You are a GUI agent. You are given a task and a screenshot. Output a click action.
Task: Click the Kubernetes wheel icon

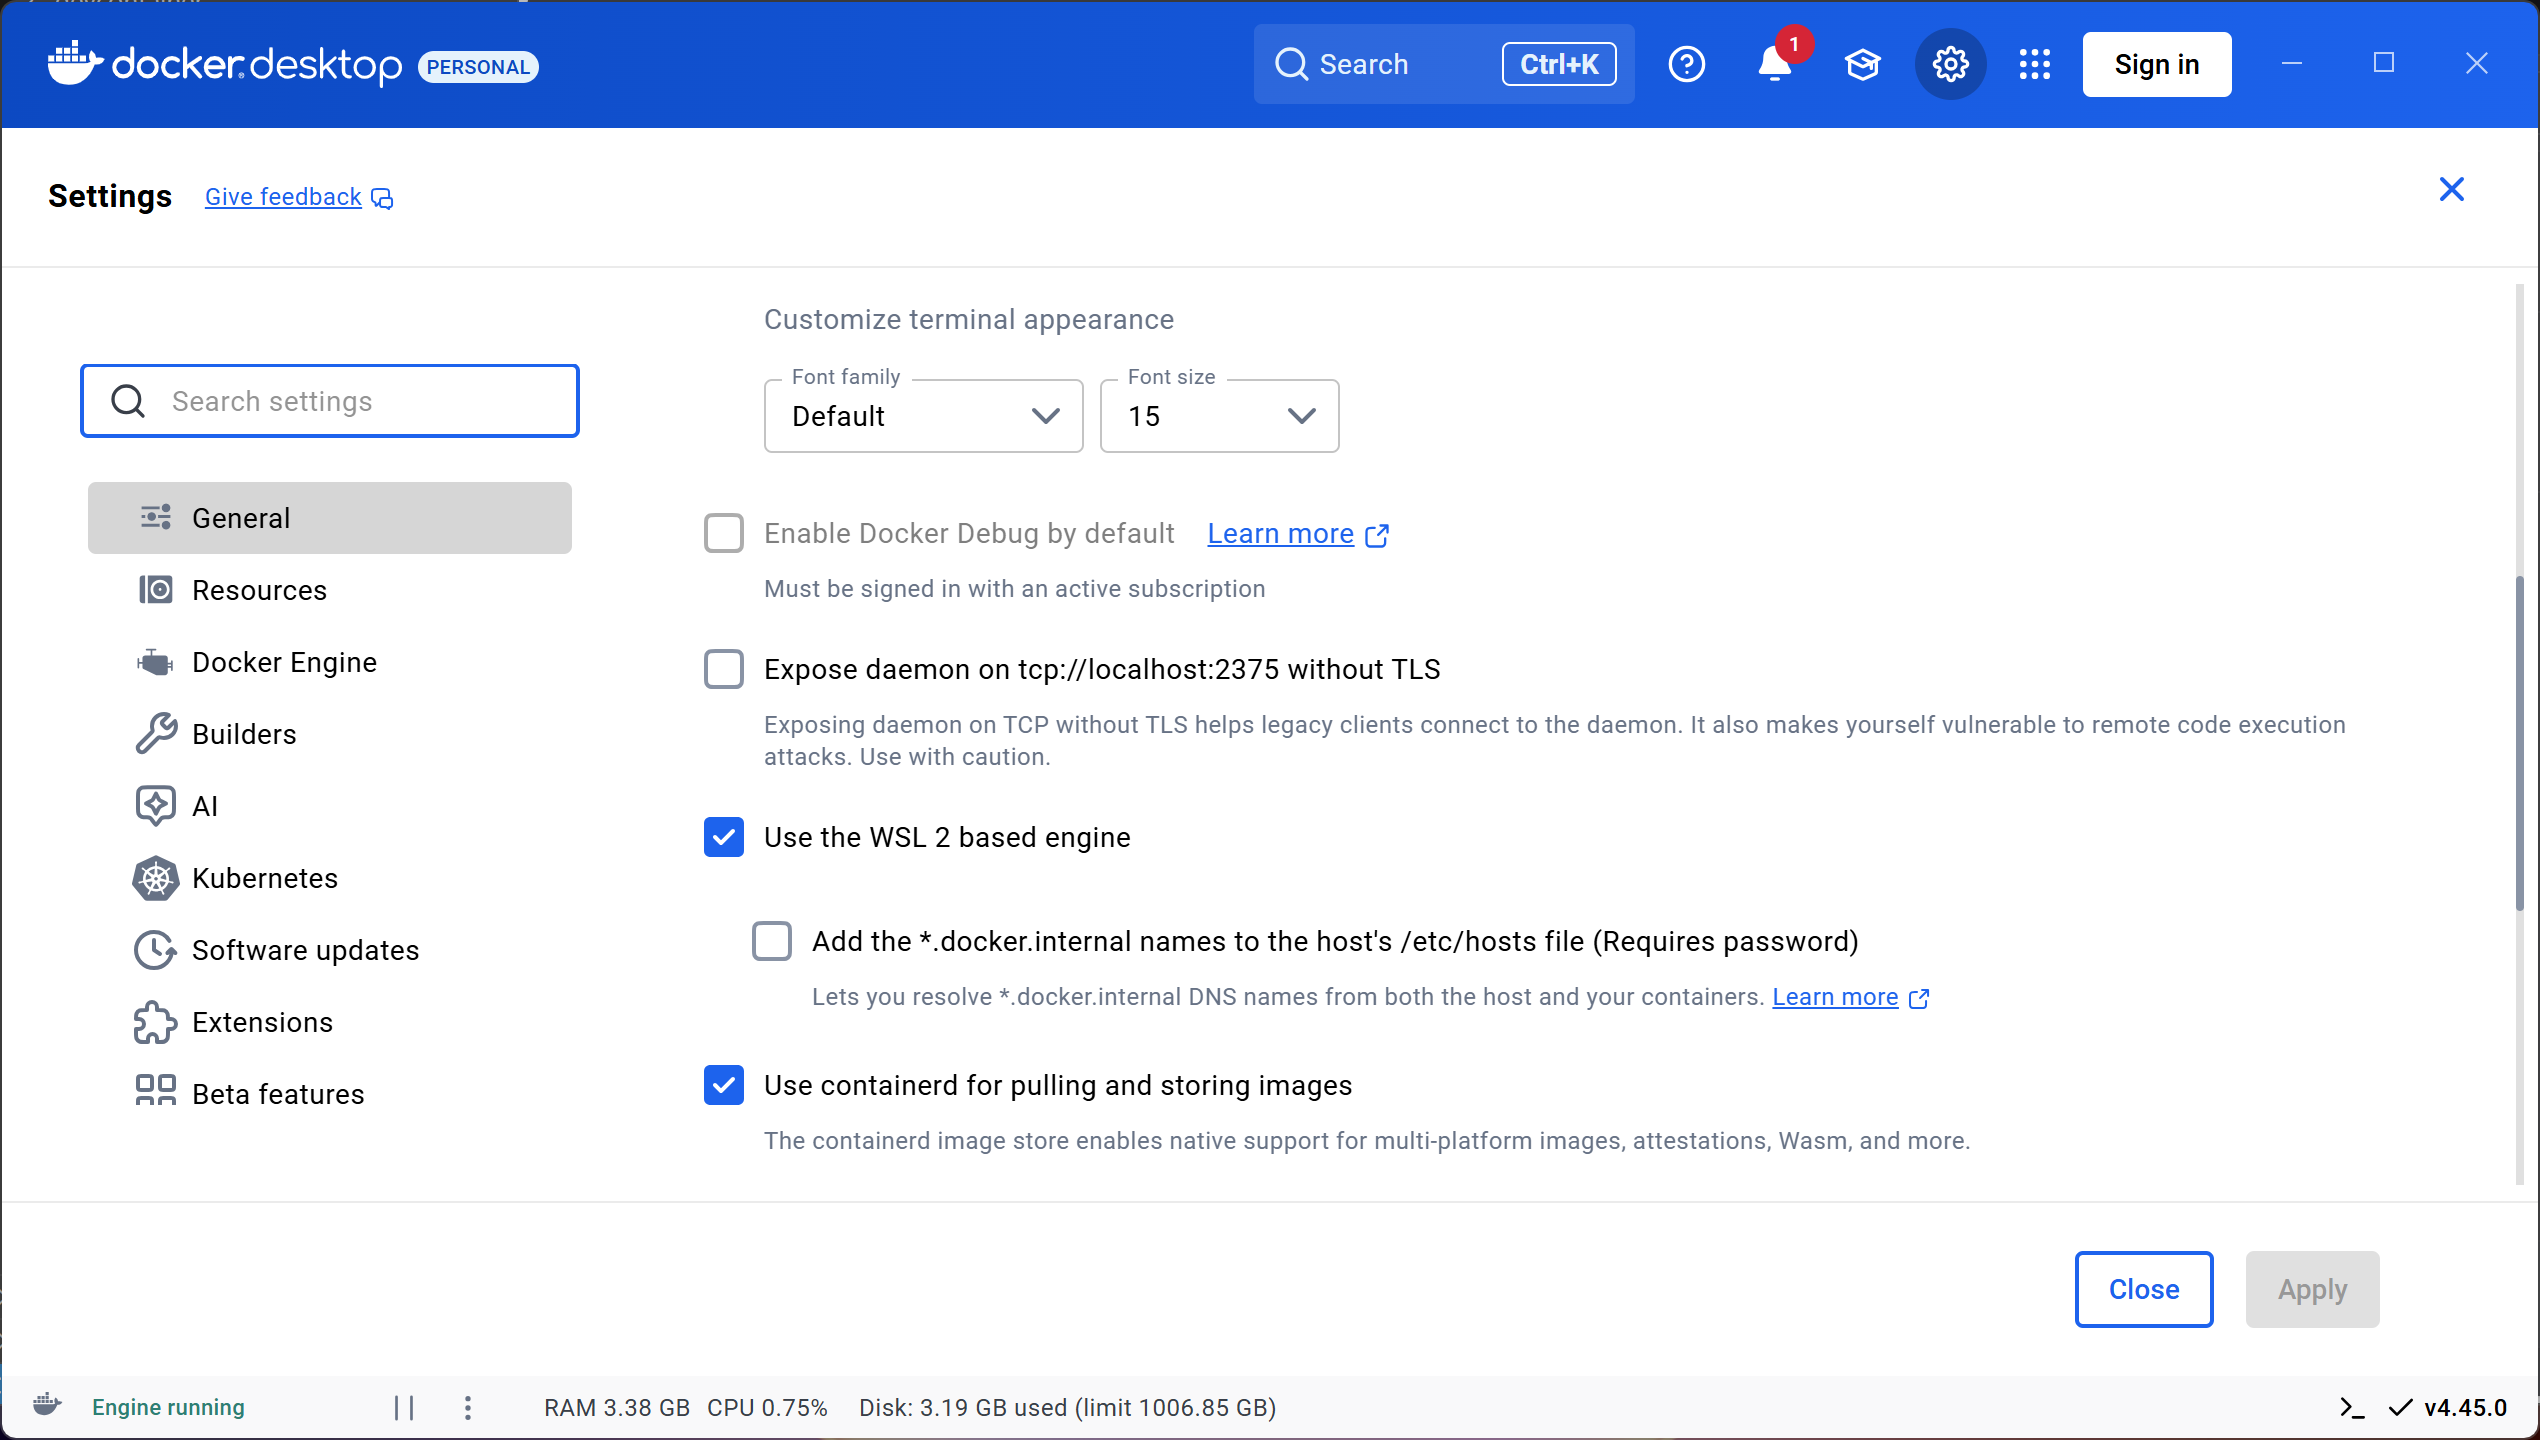click(156, 877)
